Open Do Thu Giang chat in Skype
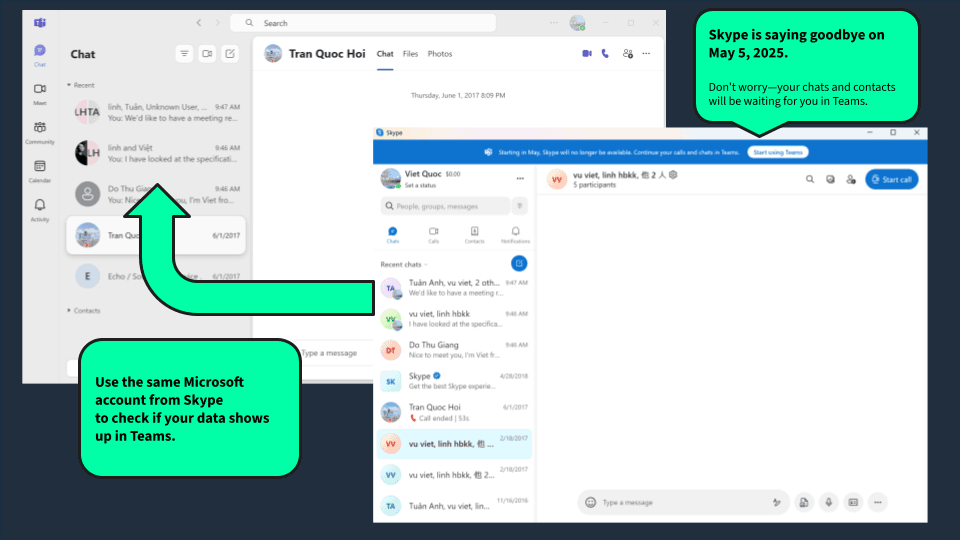 coord(454,350)
